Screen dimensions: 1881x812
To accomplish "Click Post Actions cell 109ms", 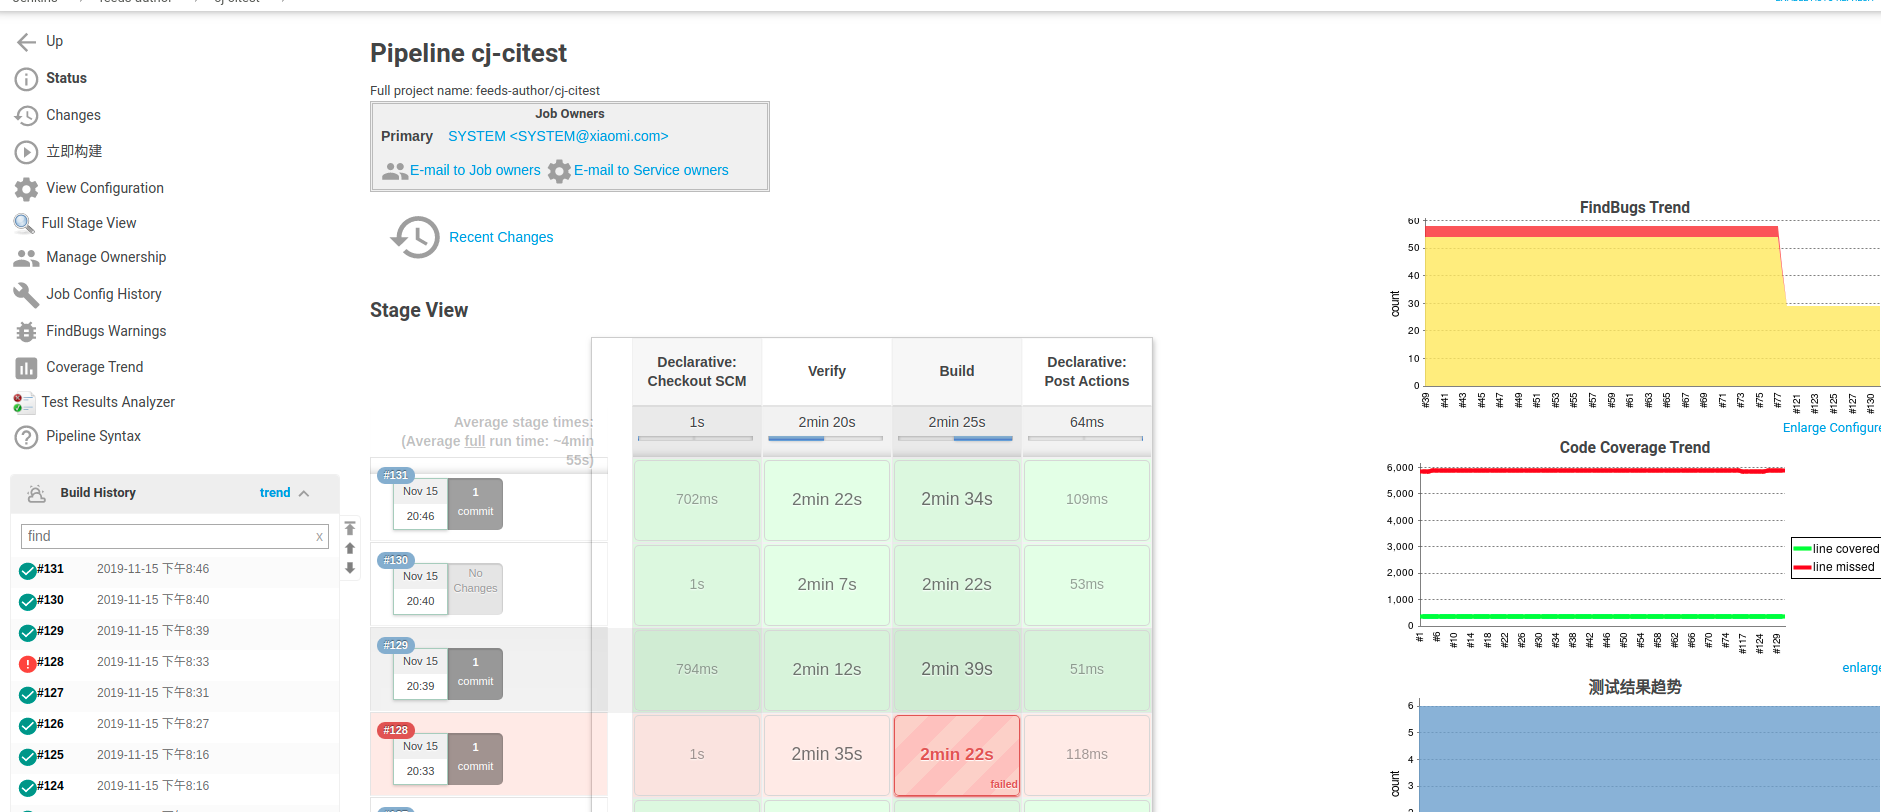I will coord(1087,500).
